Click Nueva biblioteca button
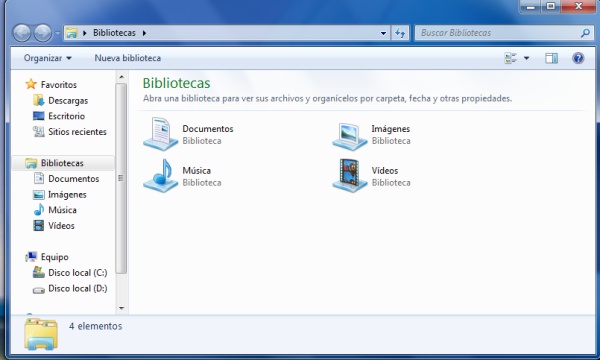The height and width of the screenshot is (360, 600). click(127, 58)
